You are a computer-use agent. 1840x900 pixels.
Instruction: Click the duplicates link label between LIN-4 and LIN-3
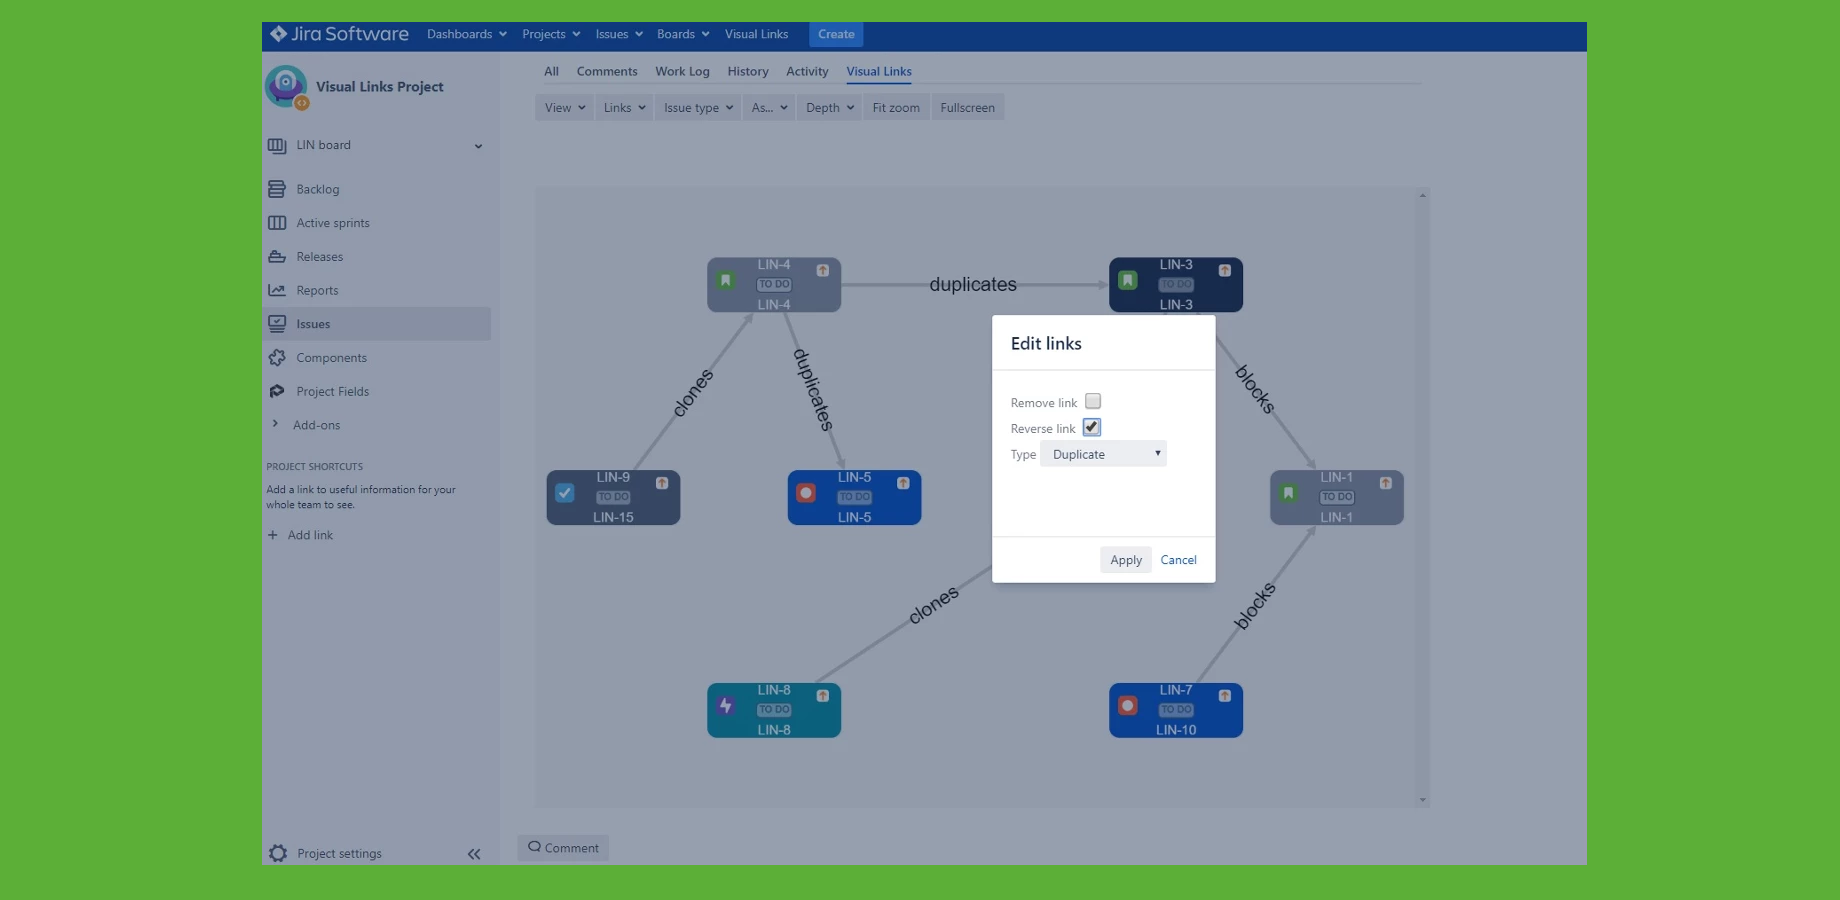click(x=973, y=284)
